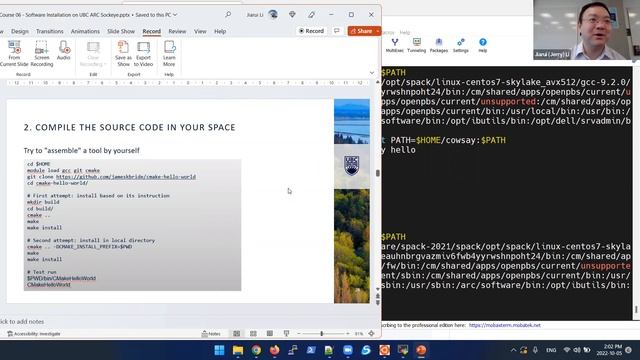Open PowerPoint taskbar icon
Image resolution: width=640 pixels, height=360 pixels.
tap(421, 350)
